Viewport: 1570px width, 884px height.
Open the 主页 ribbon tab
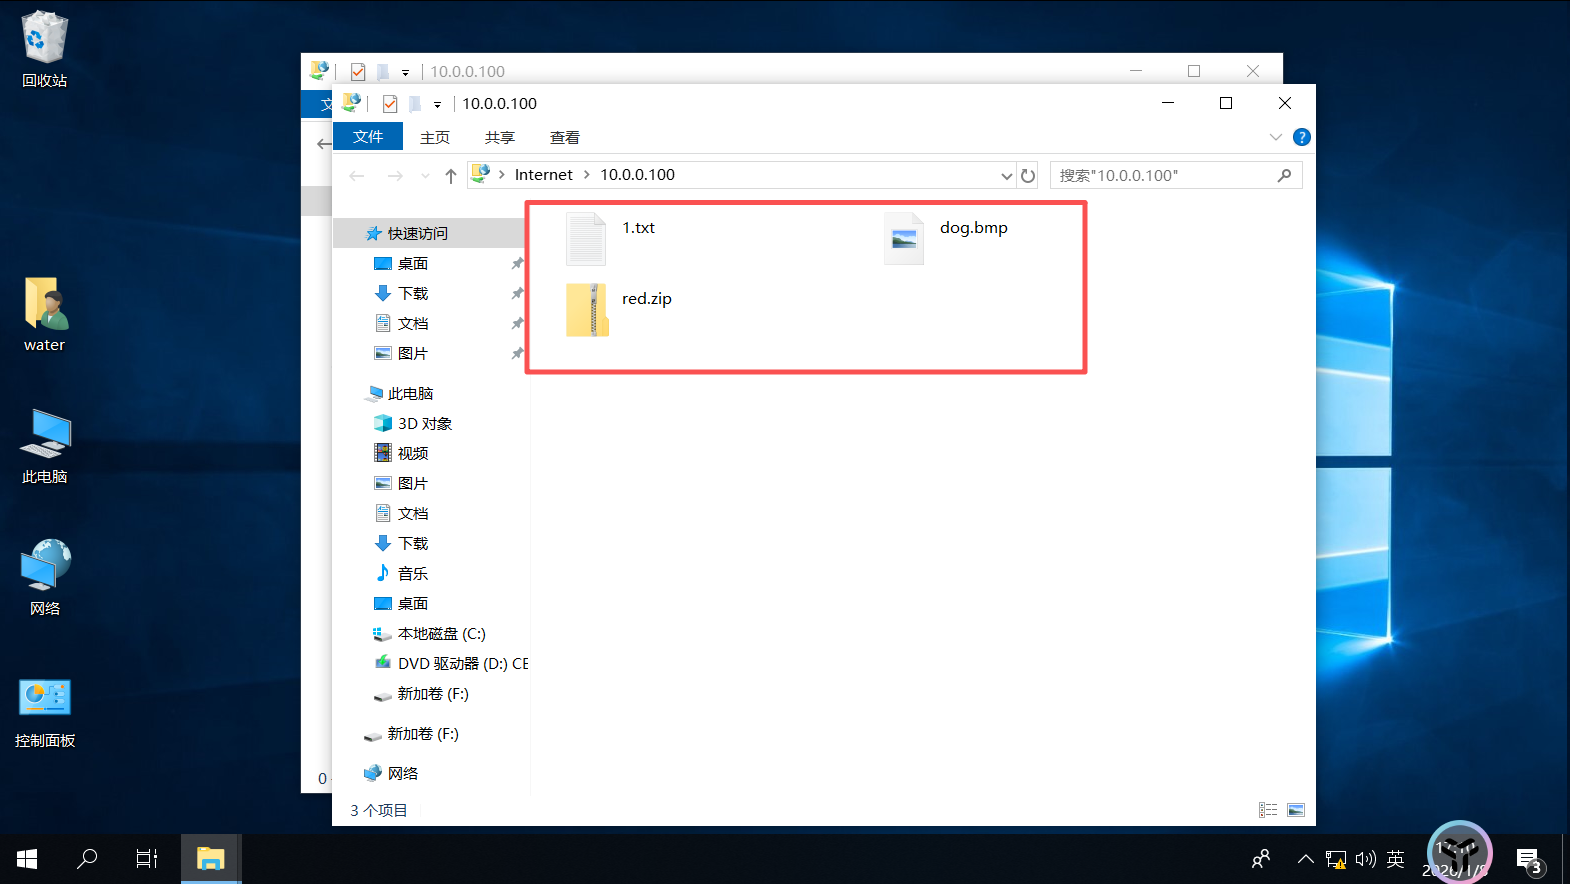[x=435, y=137]
